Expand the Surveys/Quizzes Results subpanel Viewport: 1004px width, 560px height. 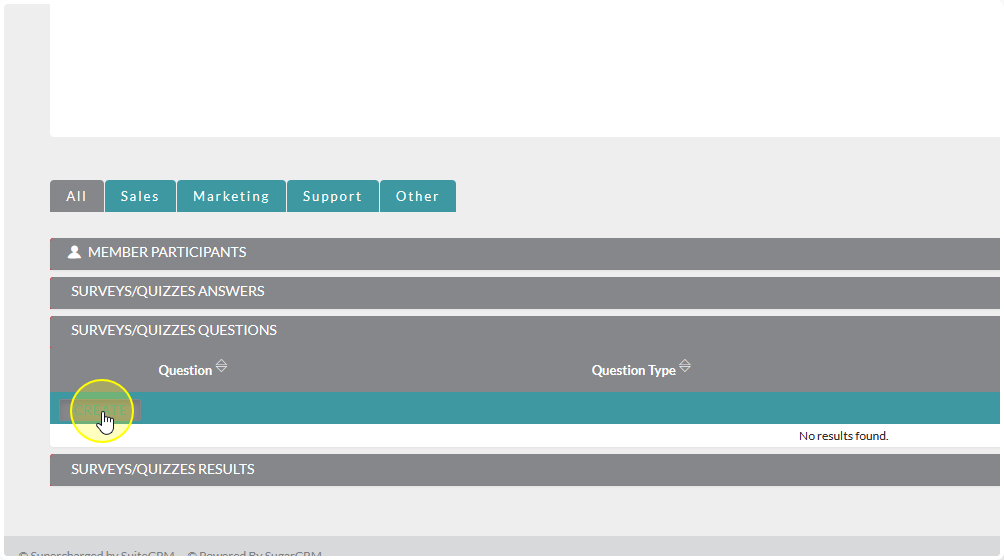point(163,469)
